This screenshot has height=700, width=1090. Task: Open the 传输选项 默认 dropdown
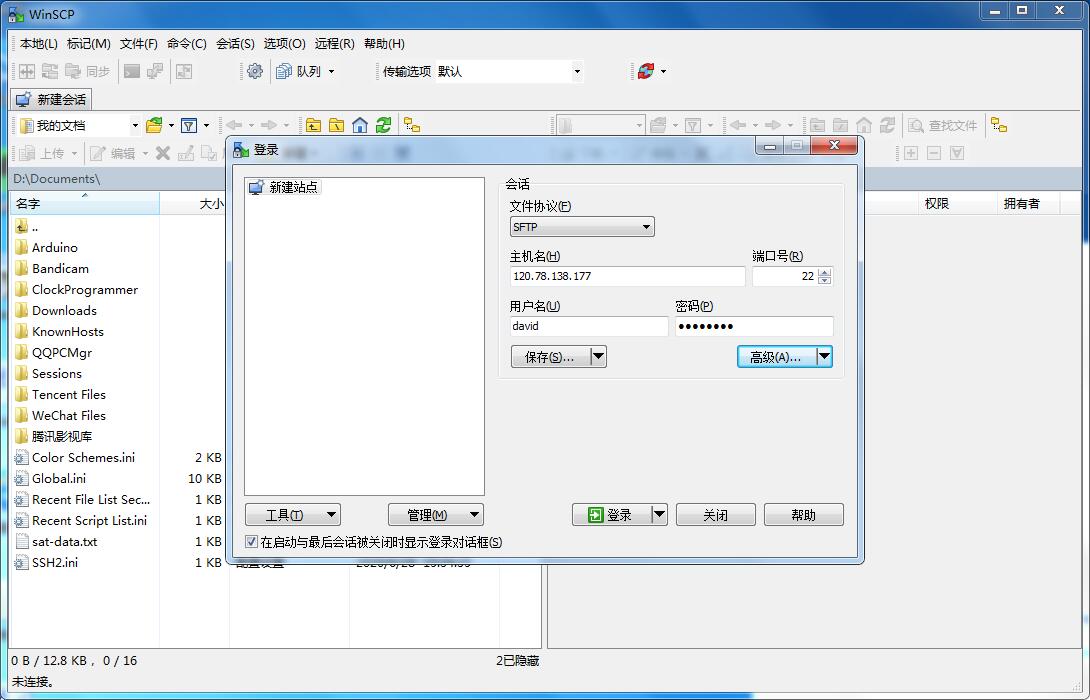(x=509, y=71)
